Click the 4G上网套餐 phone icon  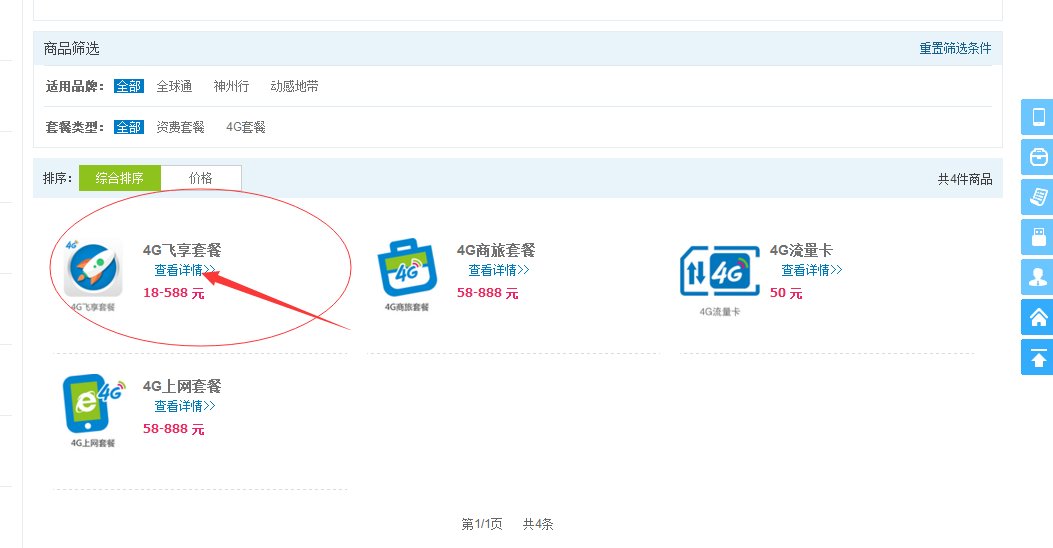tap(93, 407)
